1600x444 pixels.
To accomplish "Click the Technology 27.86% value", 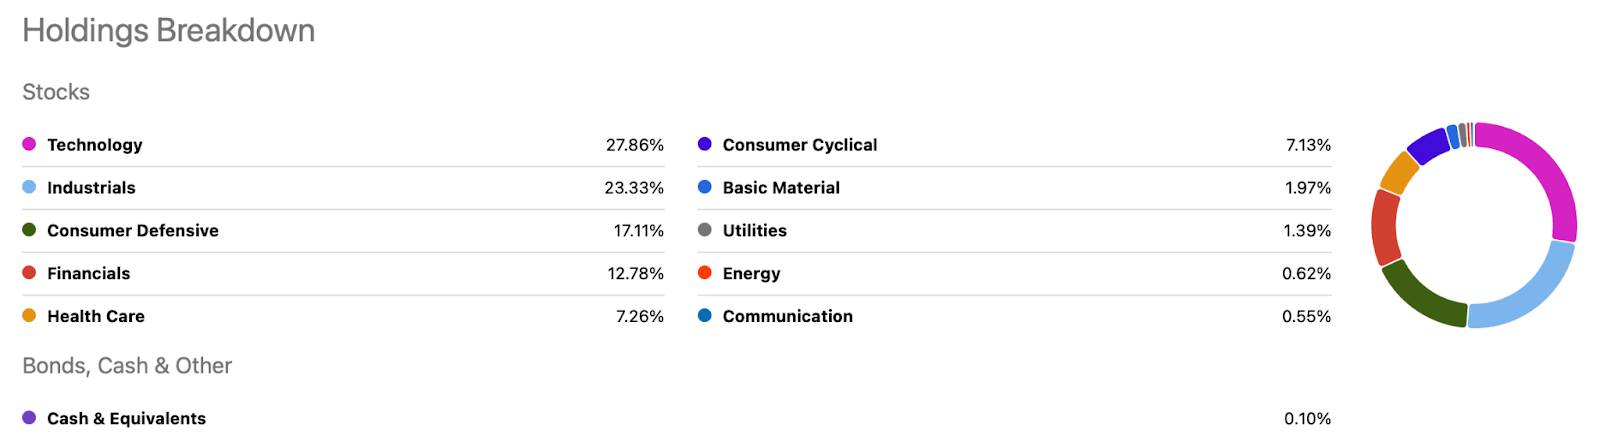I will pyautogui.click(x=634, y=145).
